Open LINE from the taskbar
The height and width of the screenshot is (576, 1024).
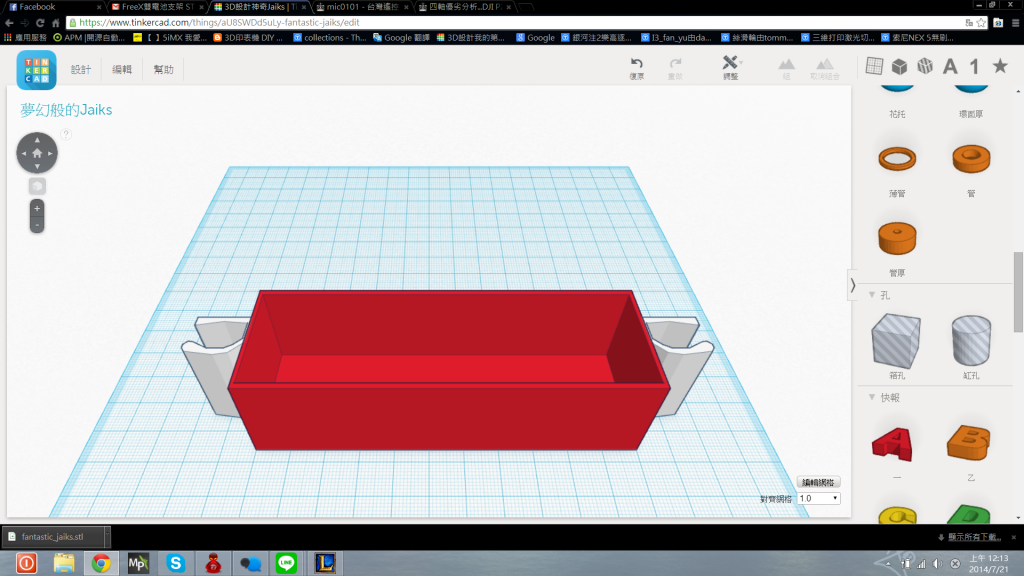tap(287, 563)
